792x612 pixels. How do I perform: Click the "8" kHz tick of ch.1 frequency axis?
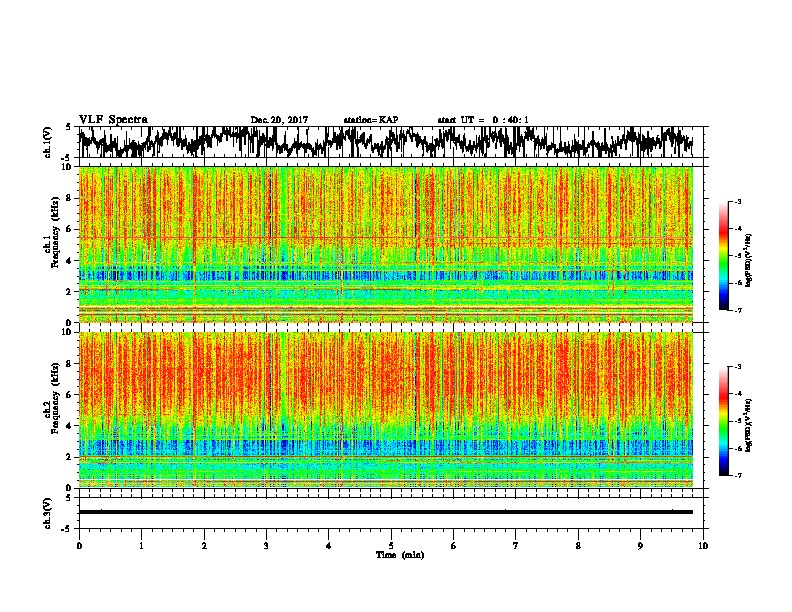click(x=70, y=198)
